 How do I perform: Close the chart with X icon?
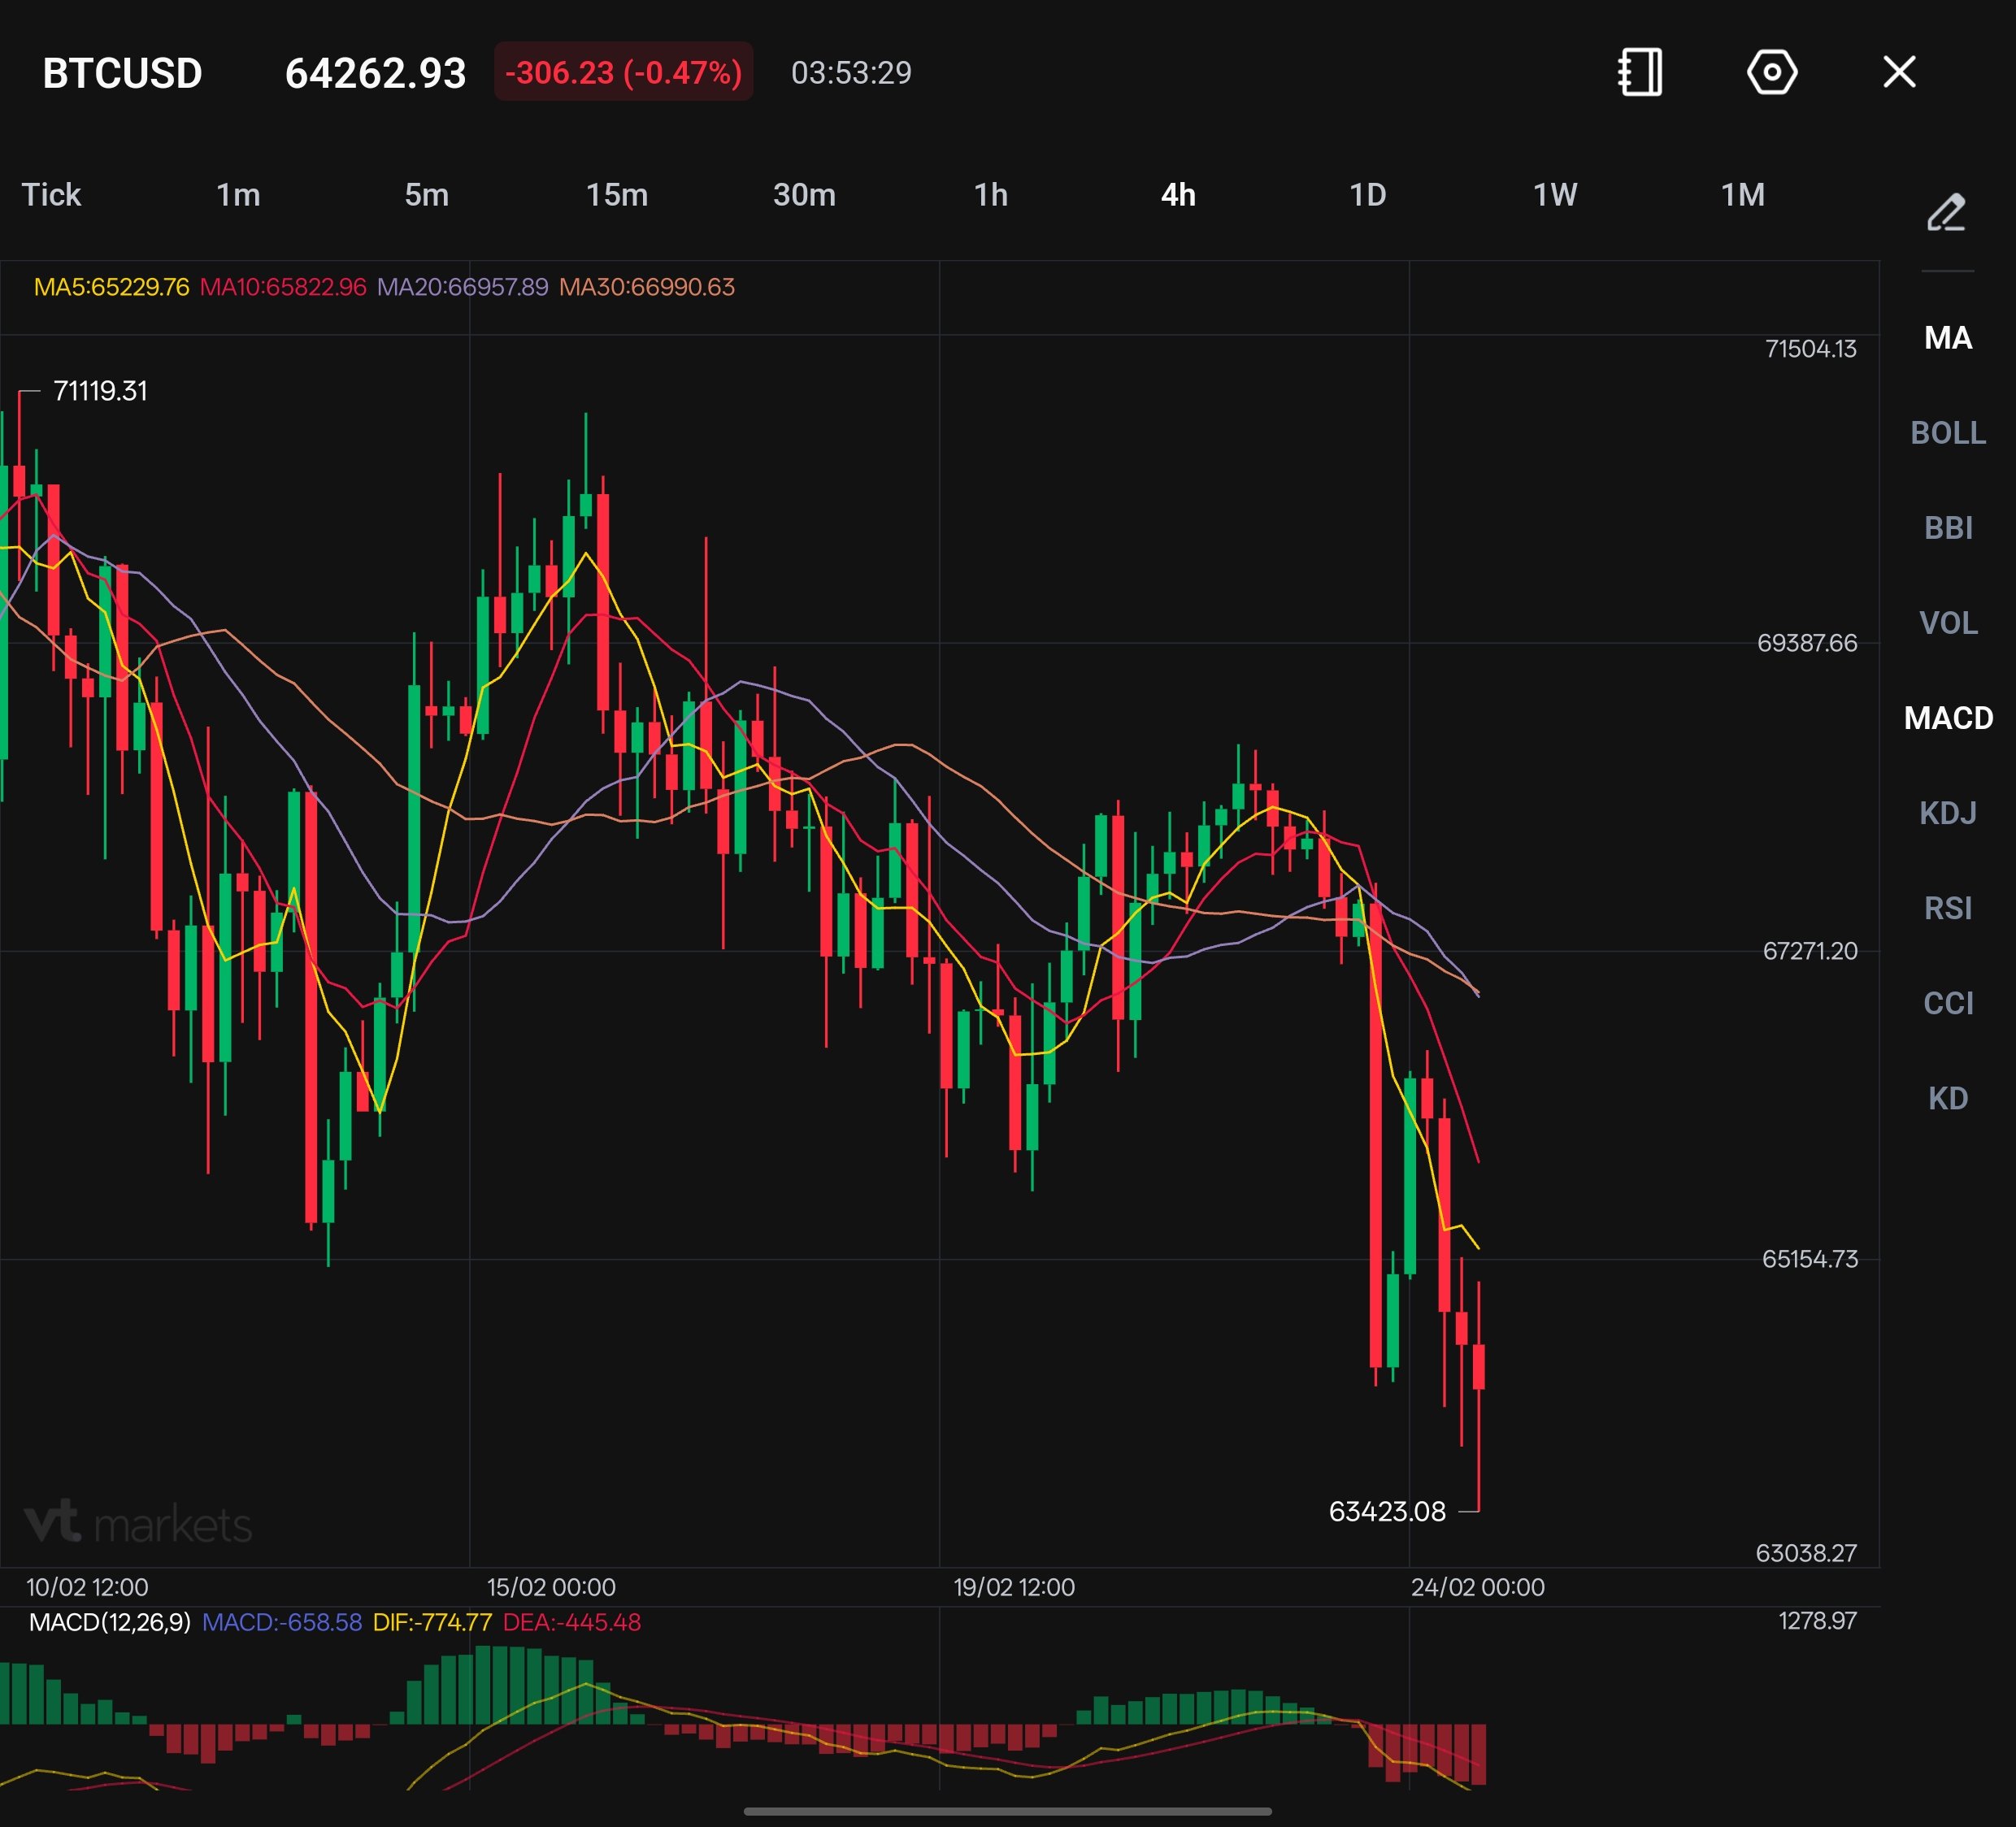tap(1899, 72)
